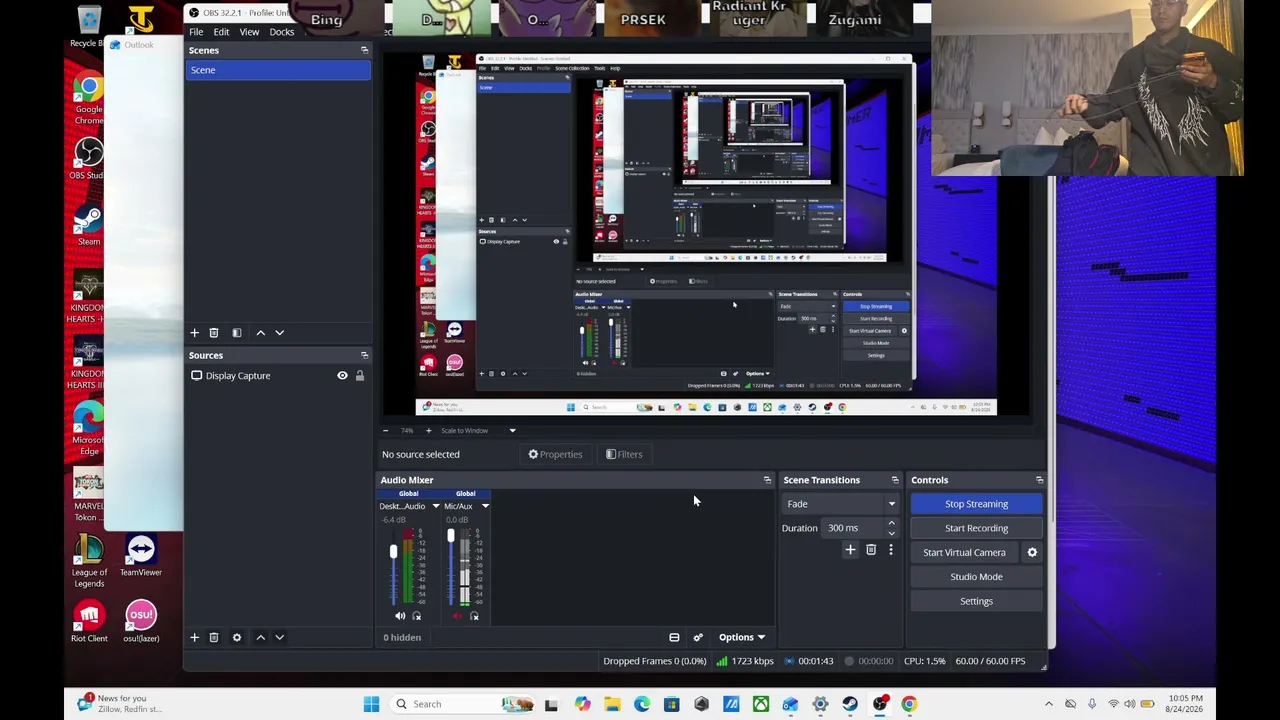
Task: Open the Docks menu
Action: point(282,32)
